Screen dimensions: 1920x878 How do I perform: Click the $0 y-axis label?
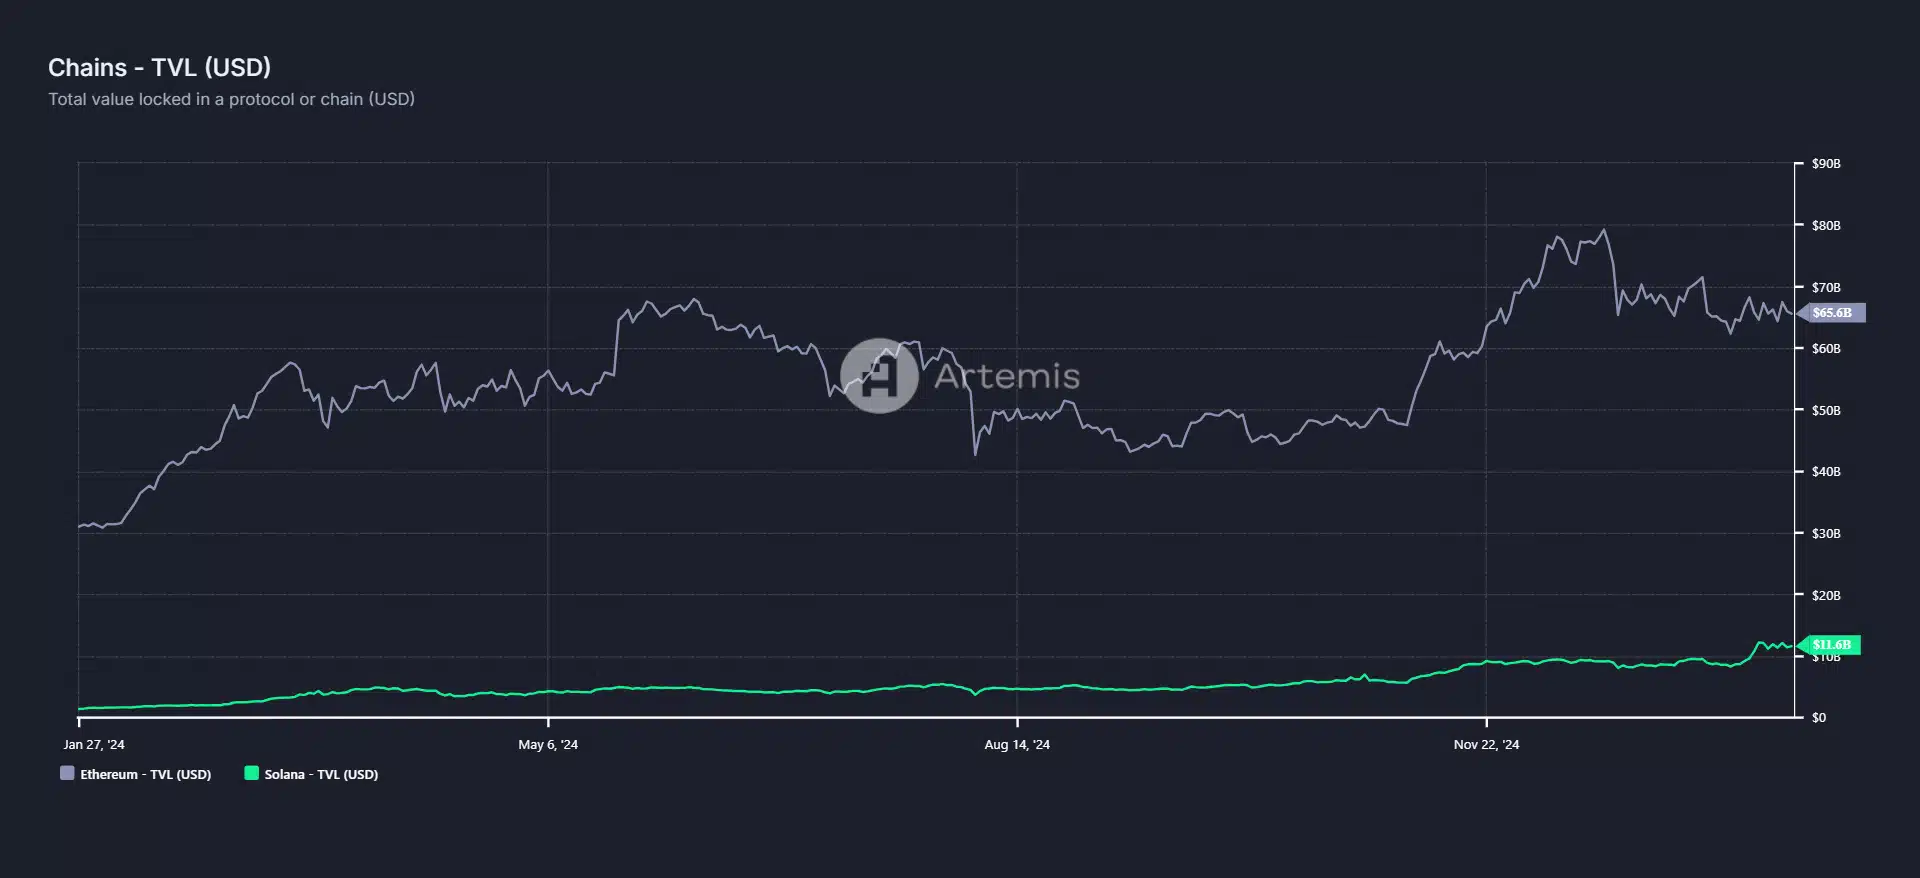coord(1819,717)
